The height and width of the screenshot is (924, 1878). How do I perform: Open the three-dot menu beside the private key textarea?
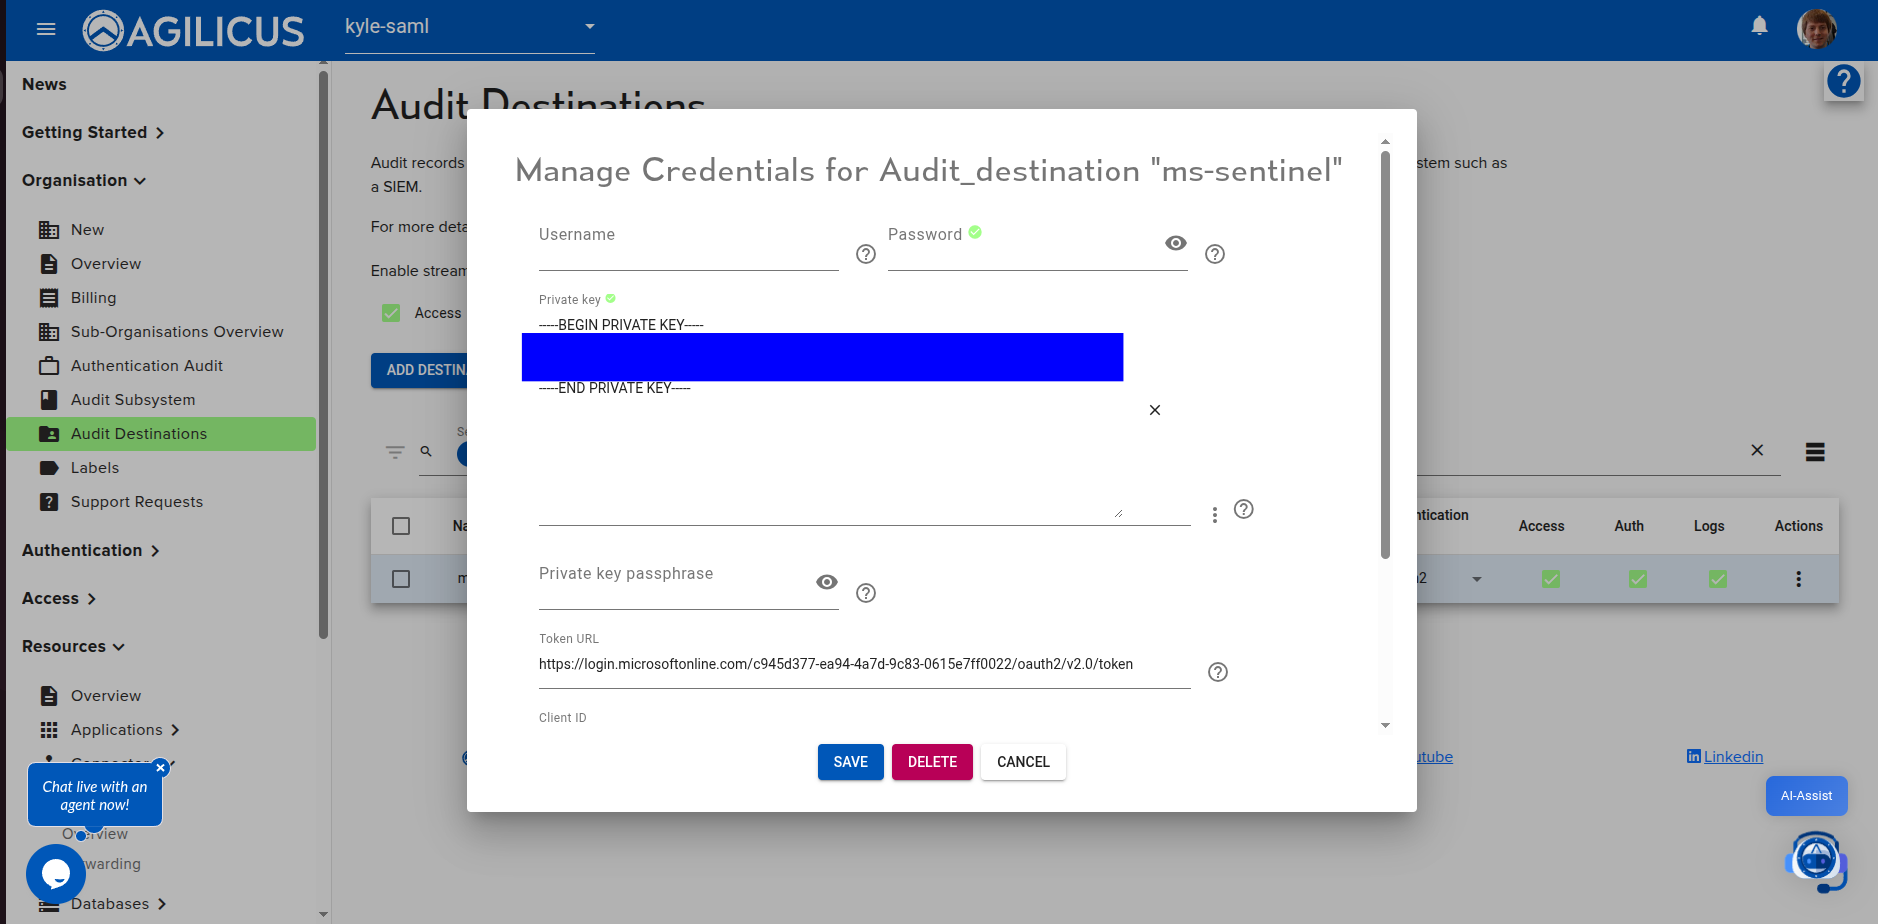pyautogui.click(x=1214, y=513)
